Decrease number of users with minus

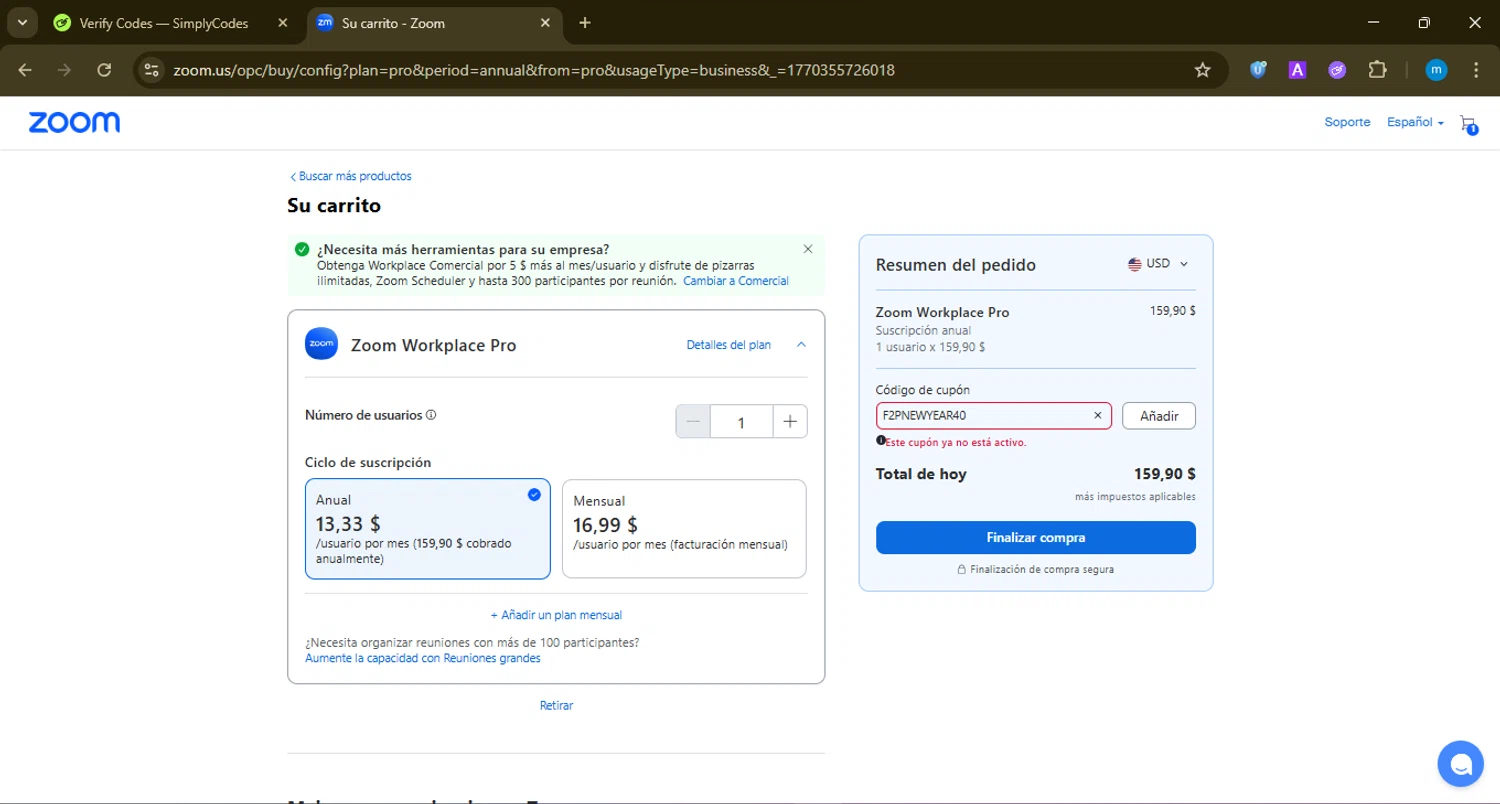[x=693, y=422]
